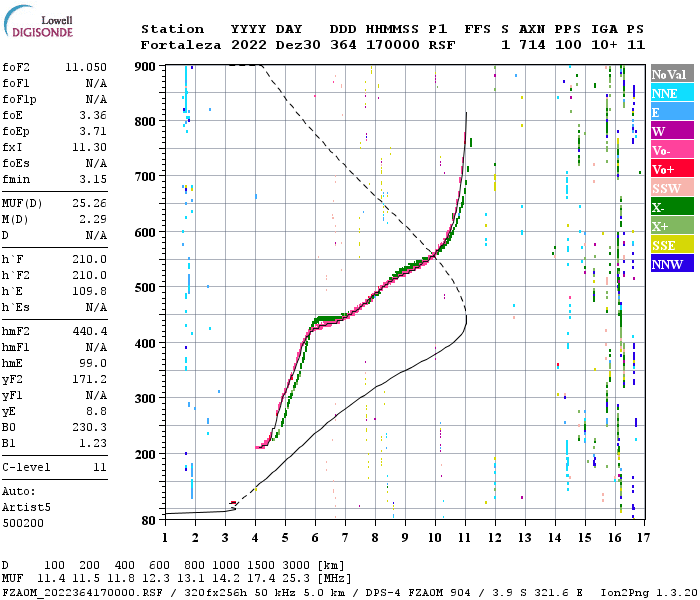Click the RSF program value
This screenshot has width=700, height=600.
click(x=442, y=45)
